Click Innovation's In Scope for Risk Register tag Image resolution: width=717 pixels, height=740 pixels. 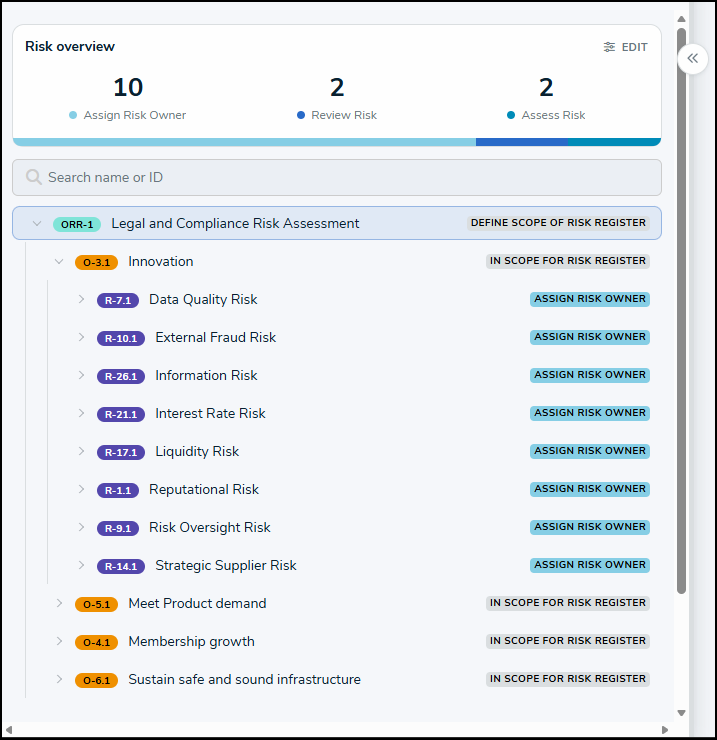(x=568, y=261)
